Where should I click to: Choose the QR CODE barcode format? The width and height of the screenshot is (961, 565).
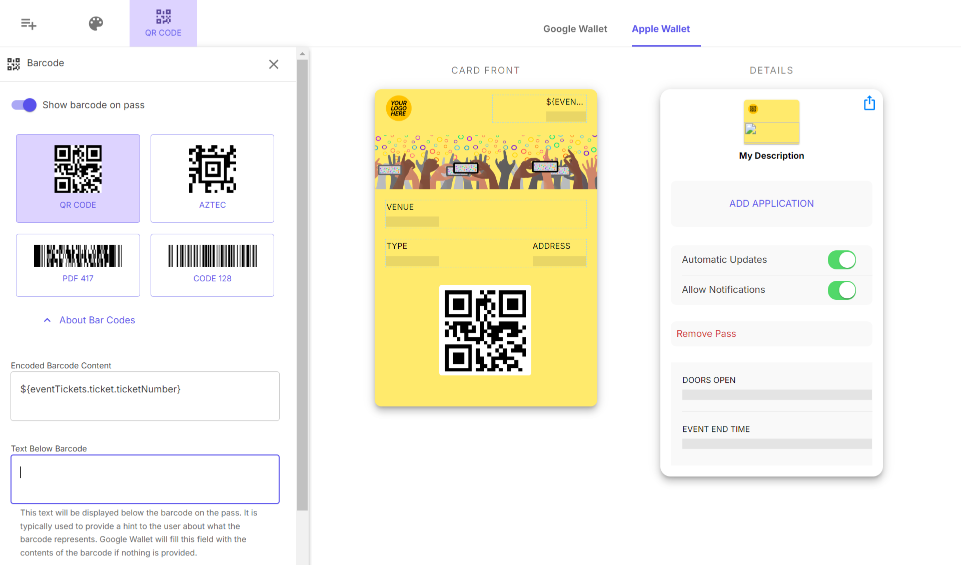(78, 178)
